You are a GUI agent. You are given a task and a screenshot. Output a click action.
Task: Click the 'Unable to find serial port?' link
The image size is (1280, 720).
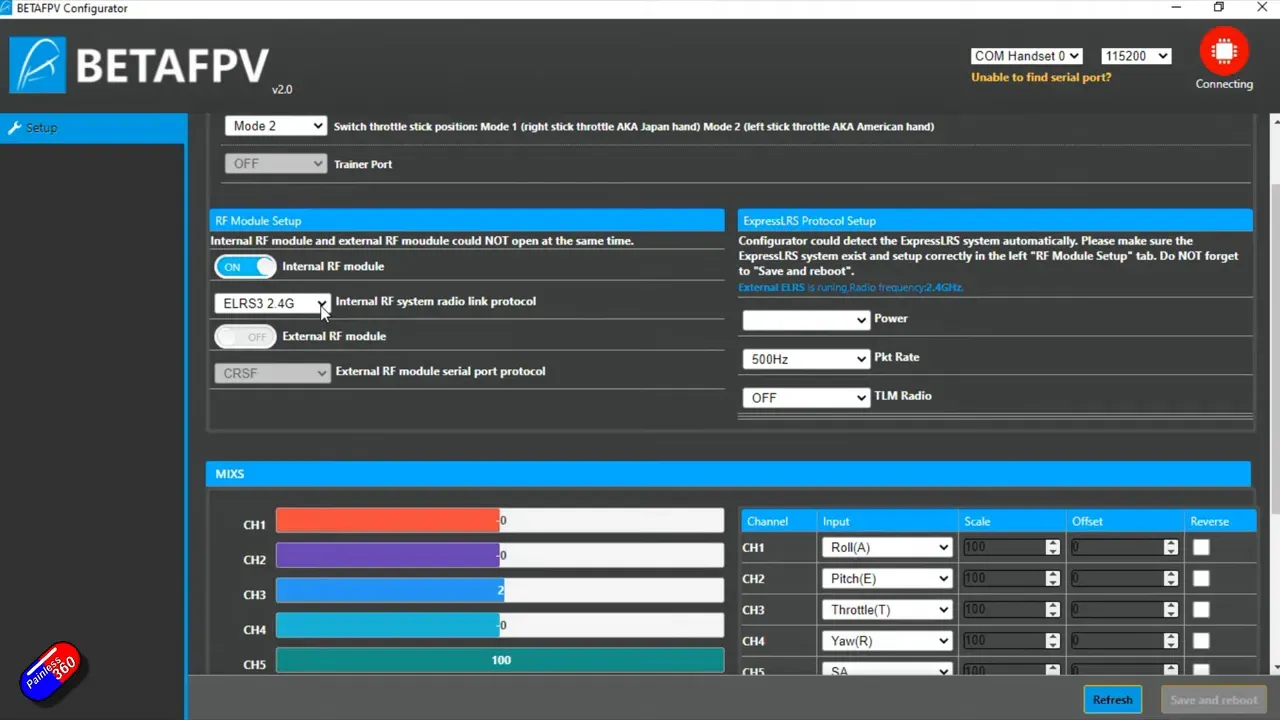click(1041, 77)
